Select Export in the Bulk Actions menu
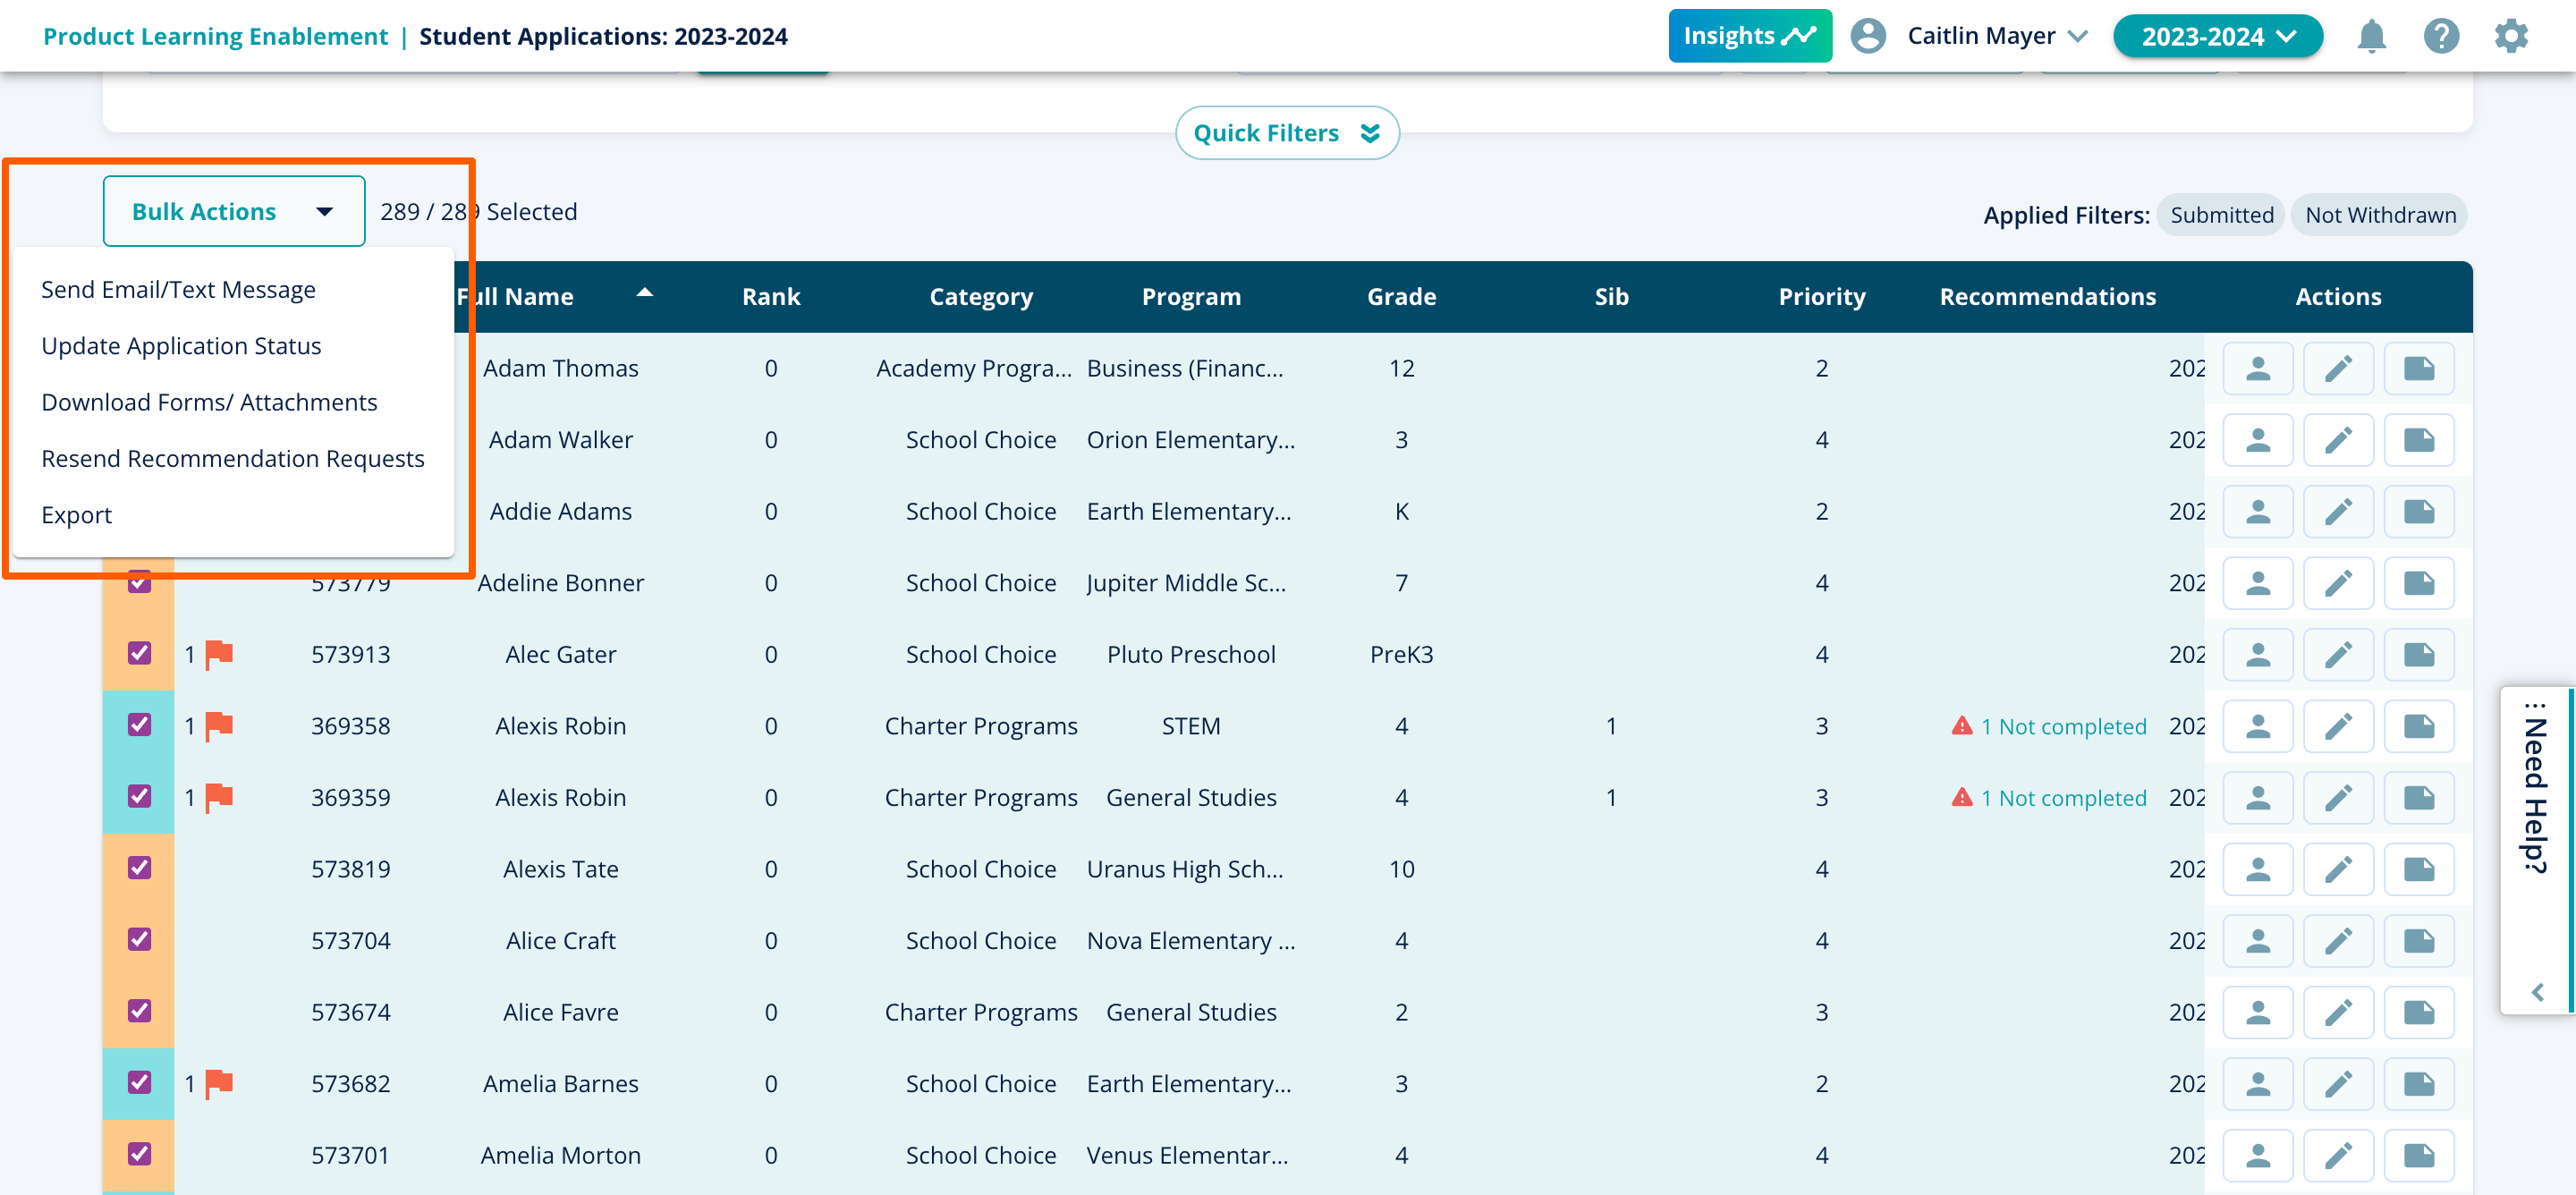 click(x=76, y=515)
